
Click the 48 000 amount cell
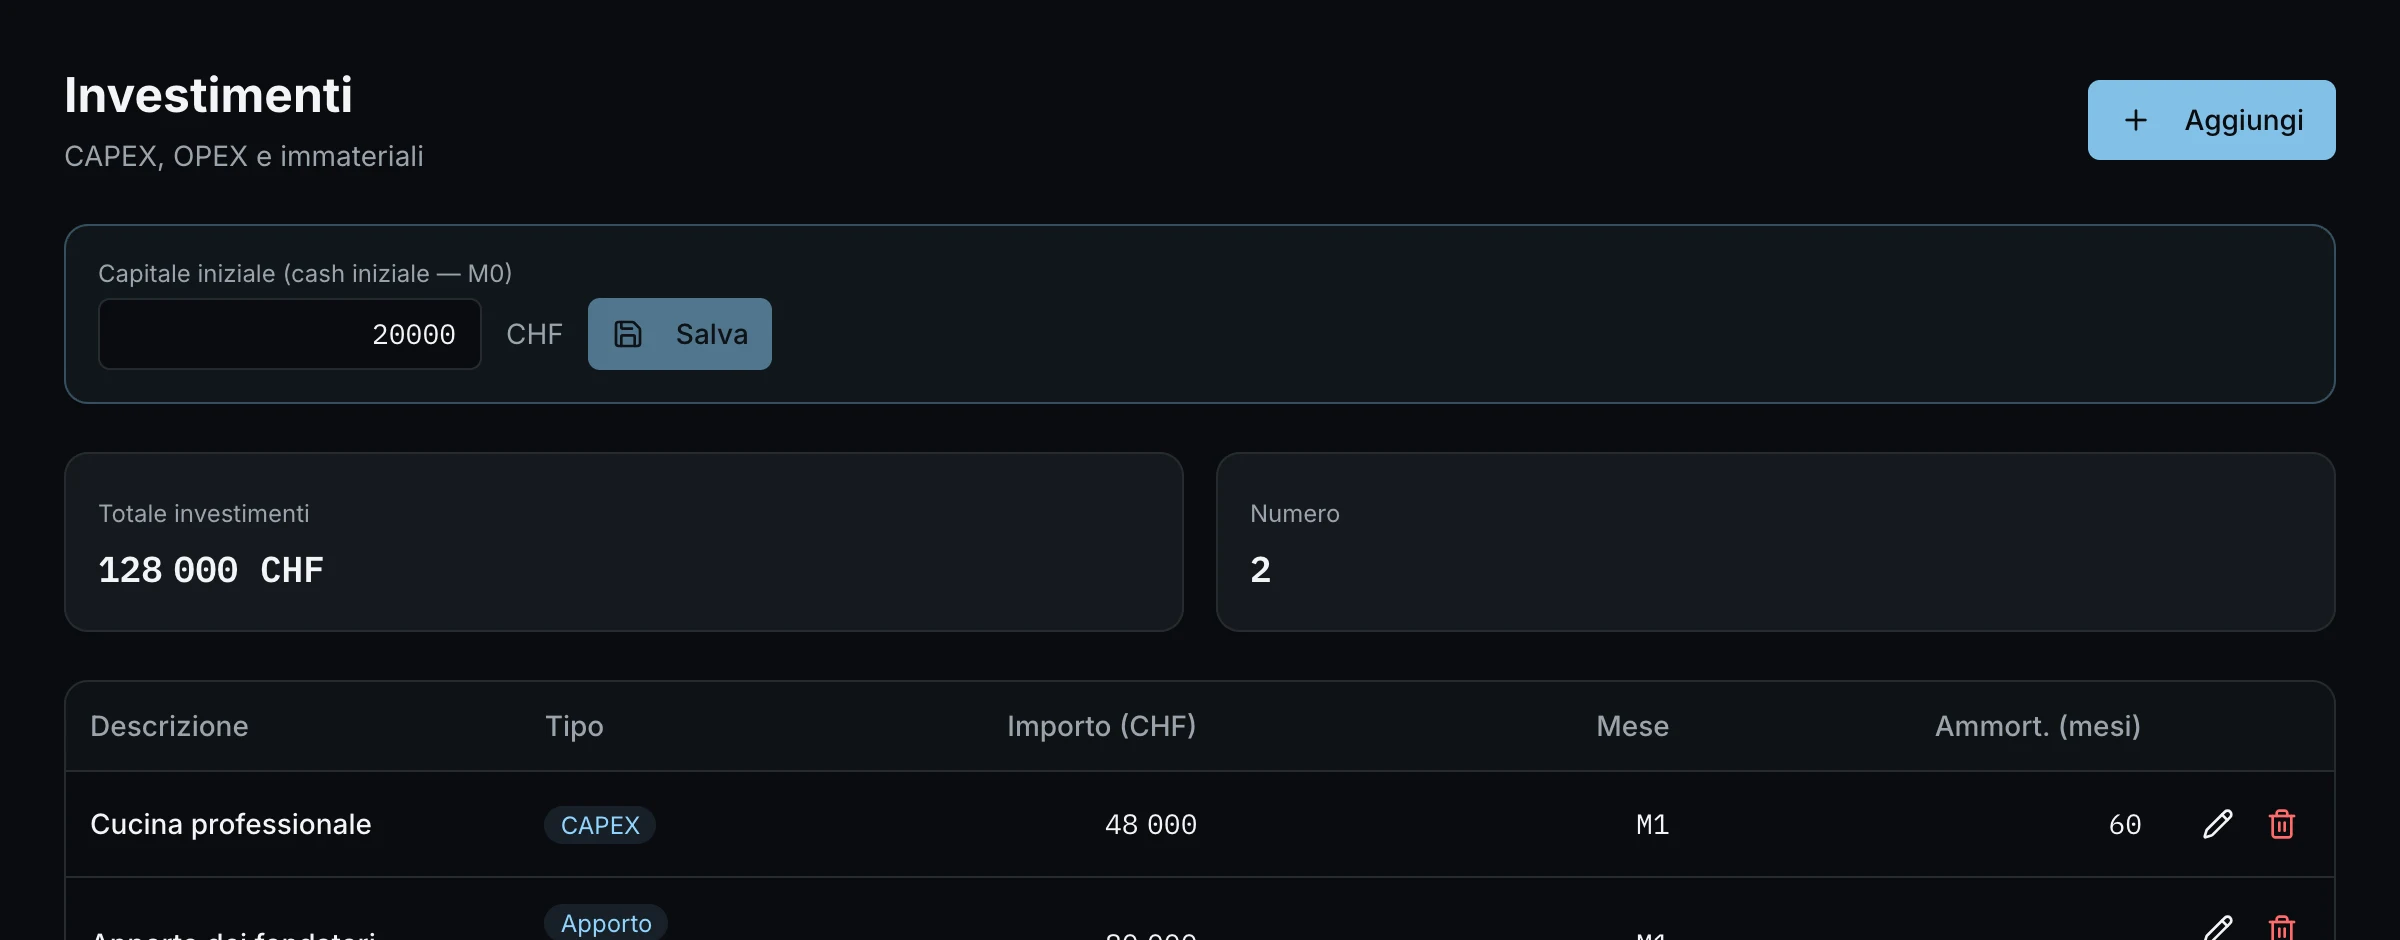point(1150,825)
